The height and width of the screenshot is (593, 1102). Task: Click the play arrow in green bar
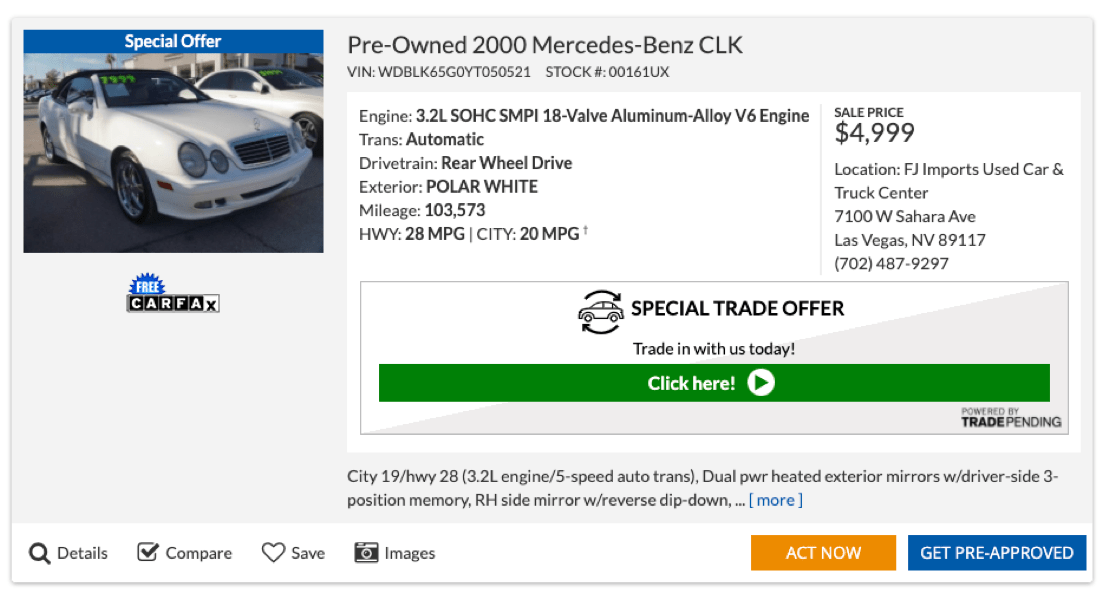tap(761, 383)
